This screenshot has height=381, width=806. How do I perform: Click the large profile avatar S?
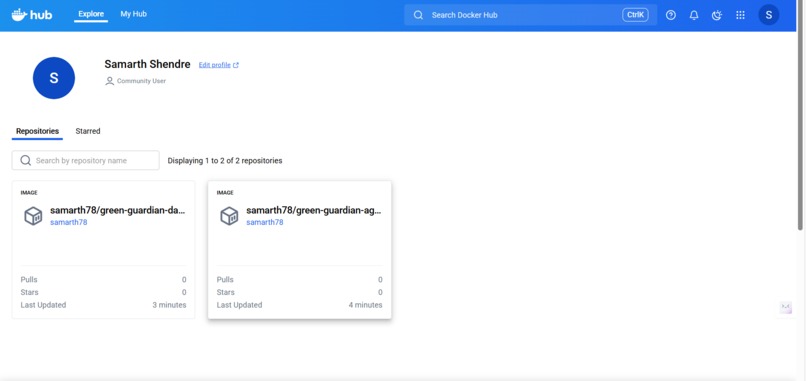[x=54, y=78]
